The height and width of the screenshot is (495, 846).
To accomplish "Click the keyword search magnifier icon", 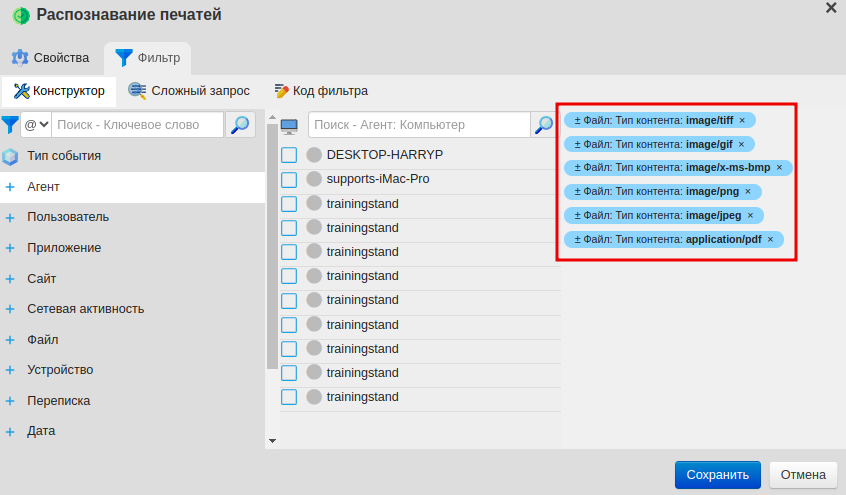I will pyautogui.click(x=240, y=125).
